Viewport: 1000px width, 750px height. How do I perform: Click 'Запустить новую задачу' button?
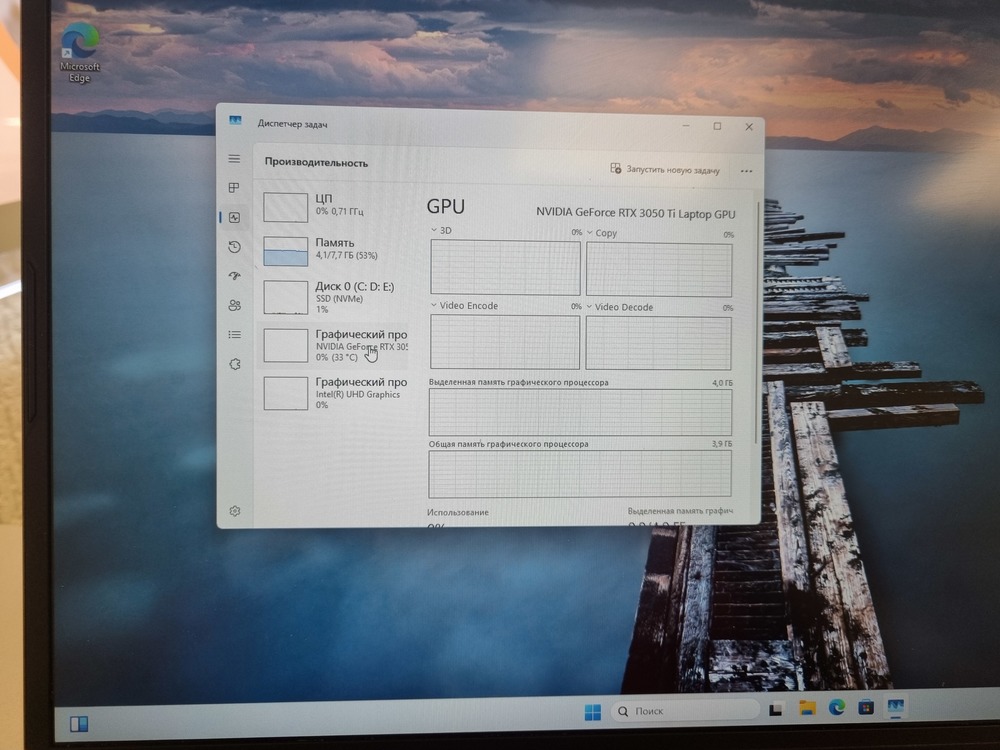coord(665,169)
